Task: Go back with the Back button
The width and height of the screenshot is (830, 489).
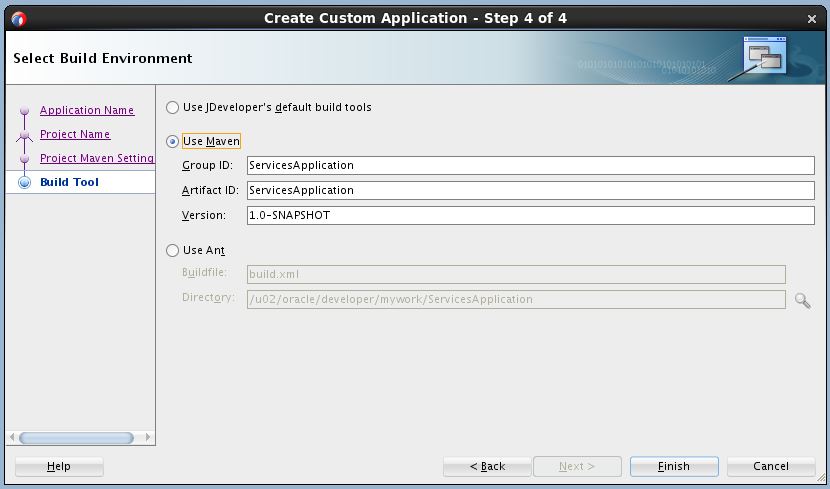Action: click(487, 466)
